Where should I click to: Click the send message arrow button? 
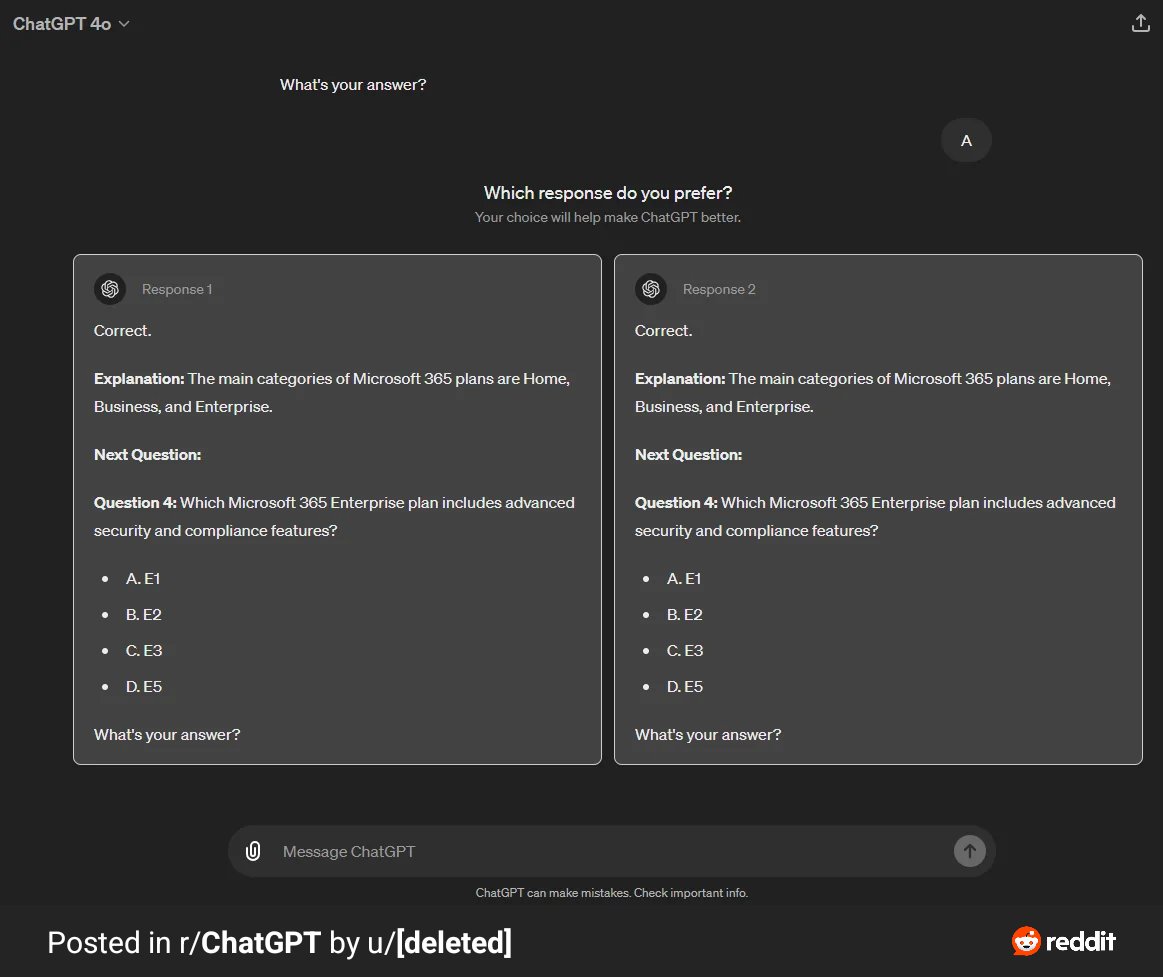(x=969, y=851)
